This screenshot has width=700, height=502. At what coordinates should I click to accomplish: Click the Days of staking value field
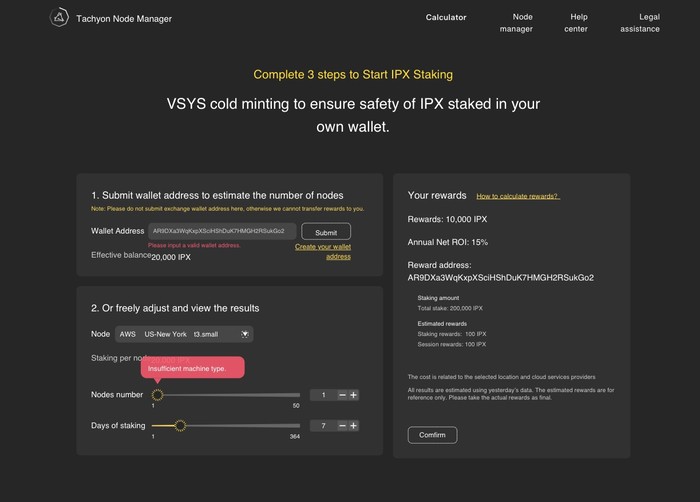(x=323, y=426)
